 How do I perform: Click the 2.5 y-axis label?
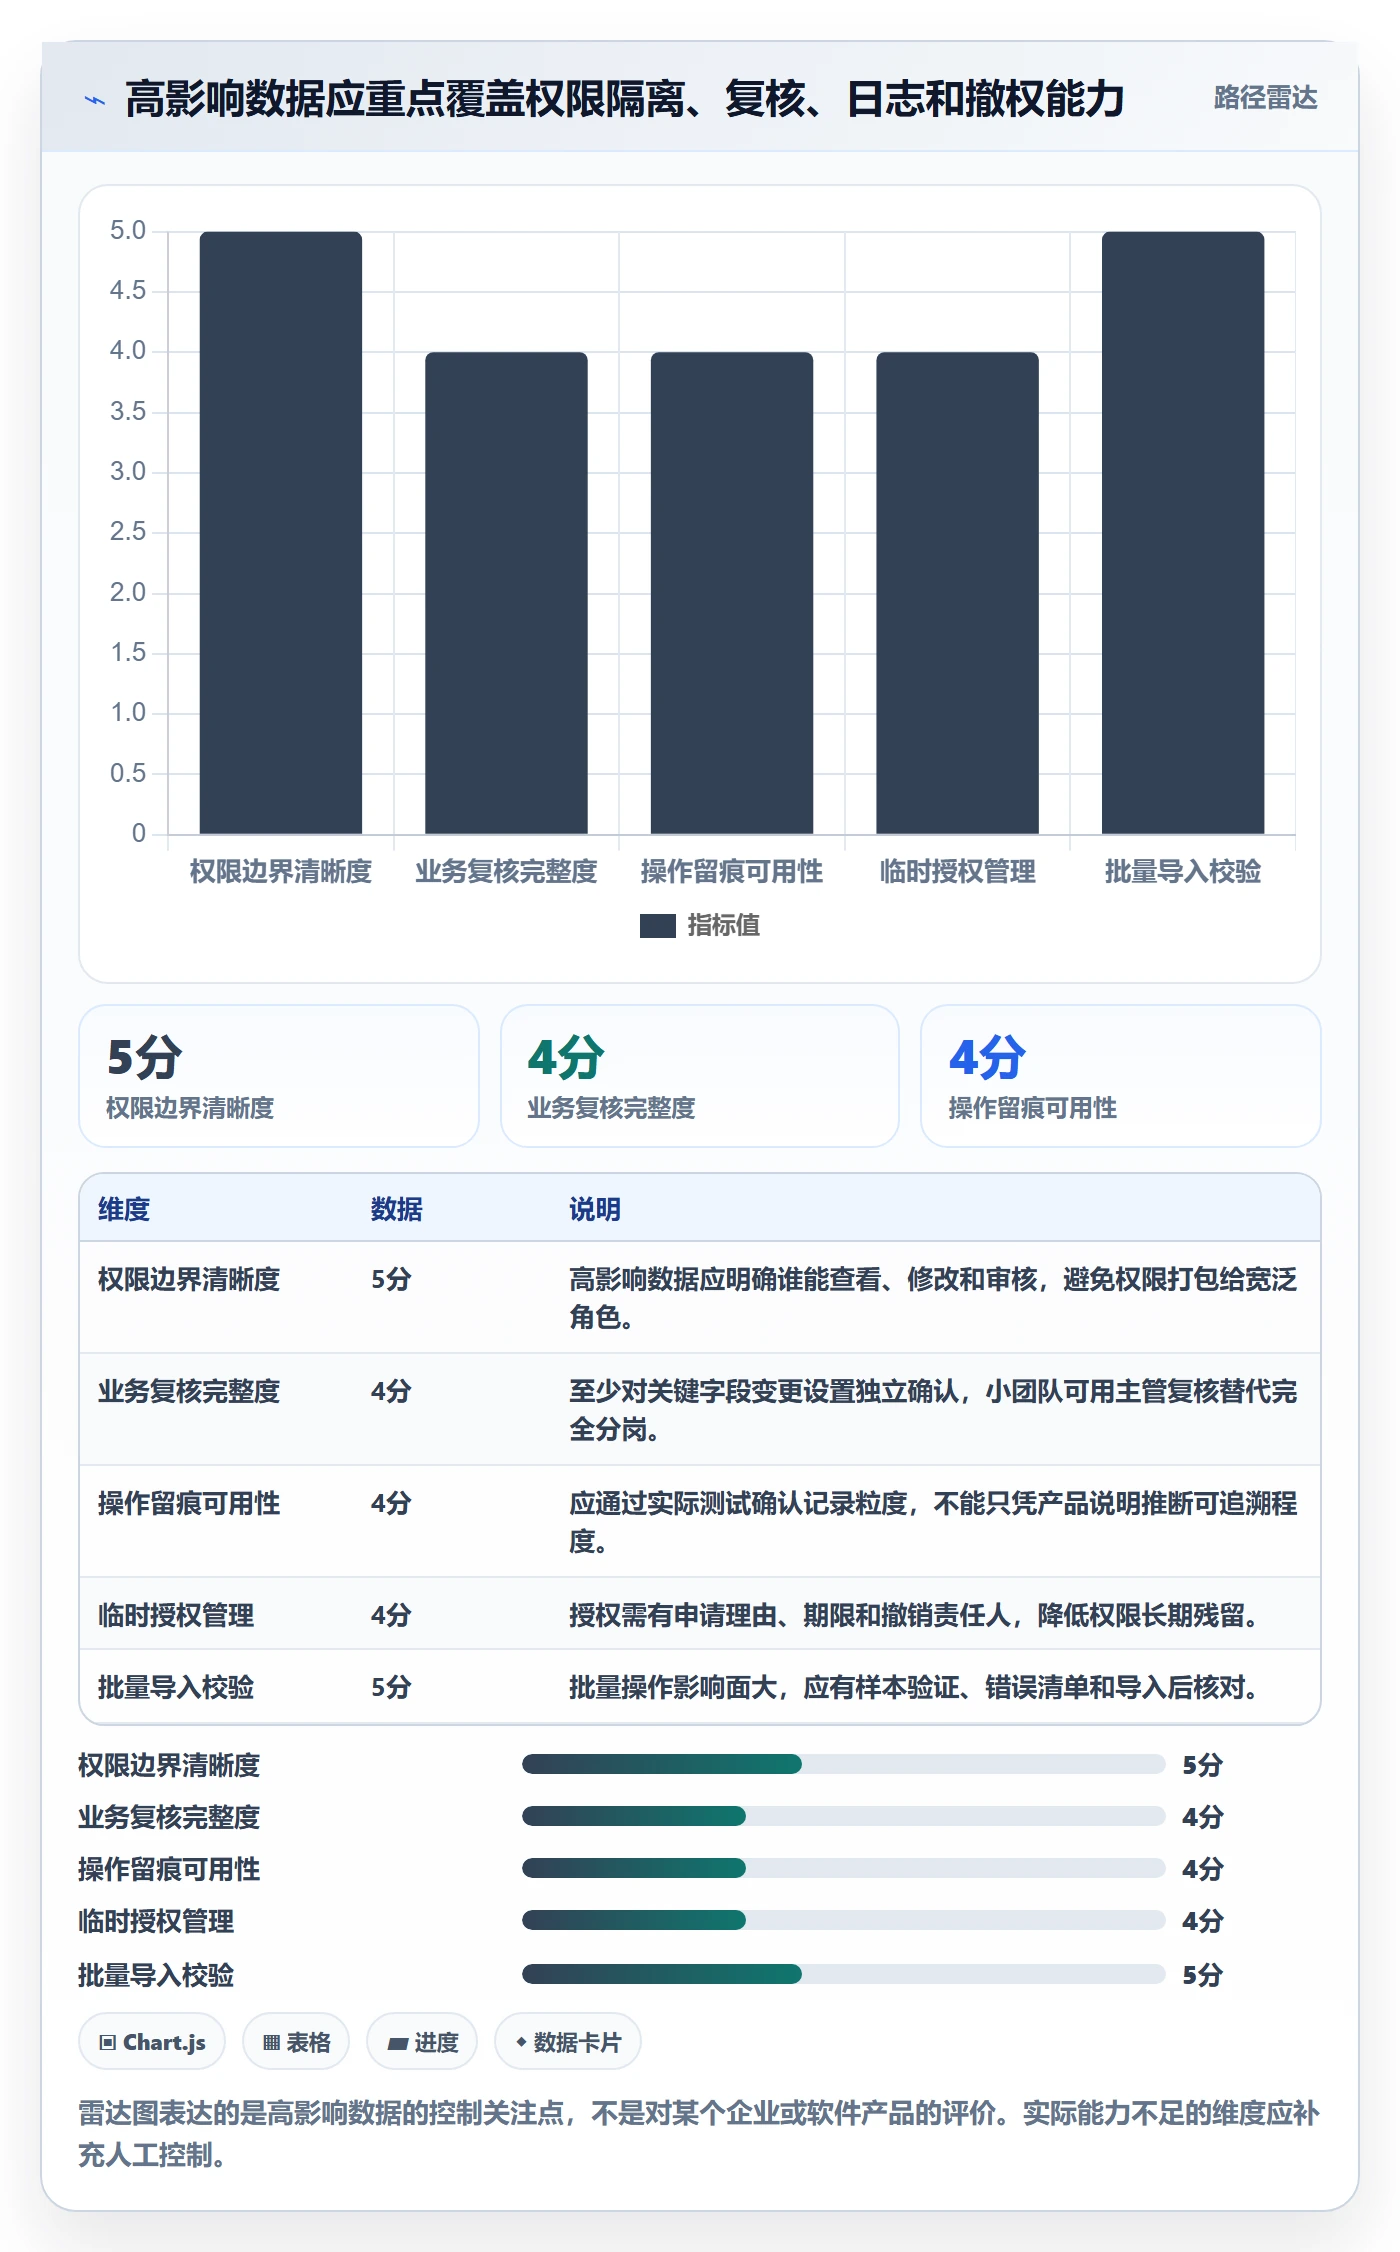pos(128,532)
